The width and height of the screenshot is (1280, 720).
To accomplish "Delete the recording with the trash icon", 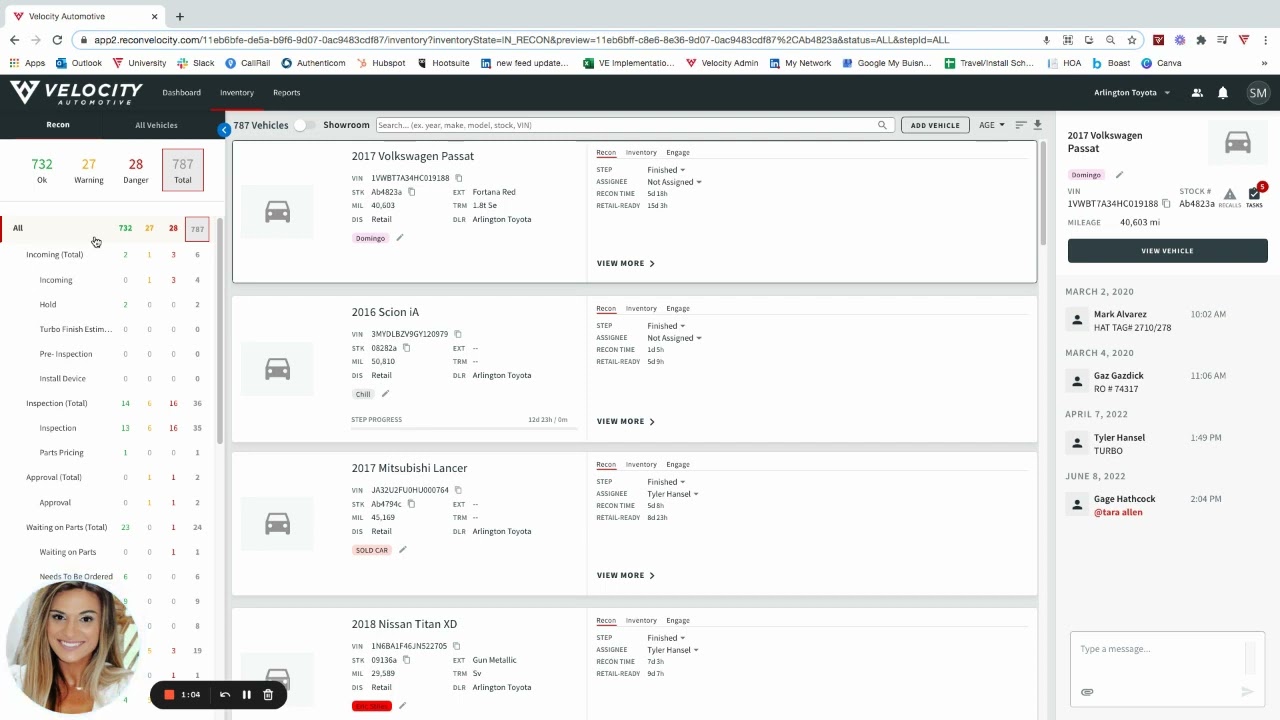I will tap(268, 695).
